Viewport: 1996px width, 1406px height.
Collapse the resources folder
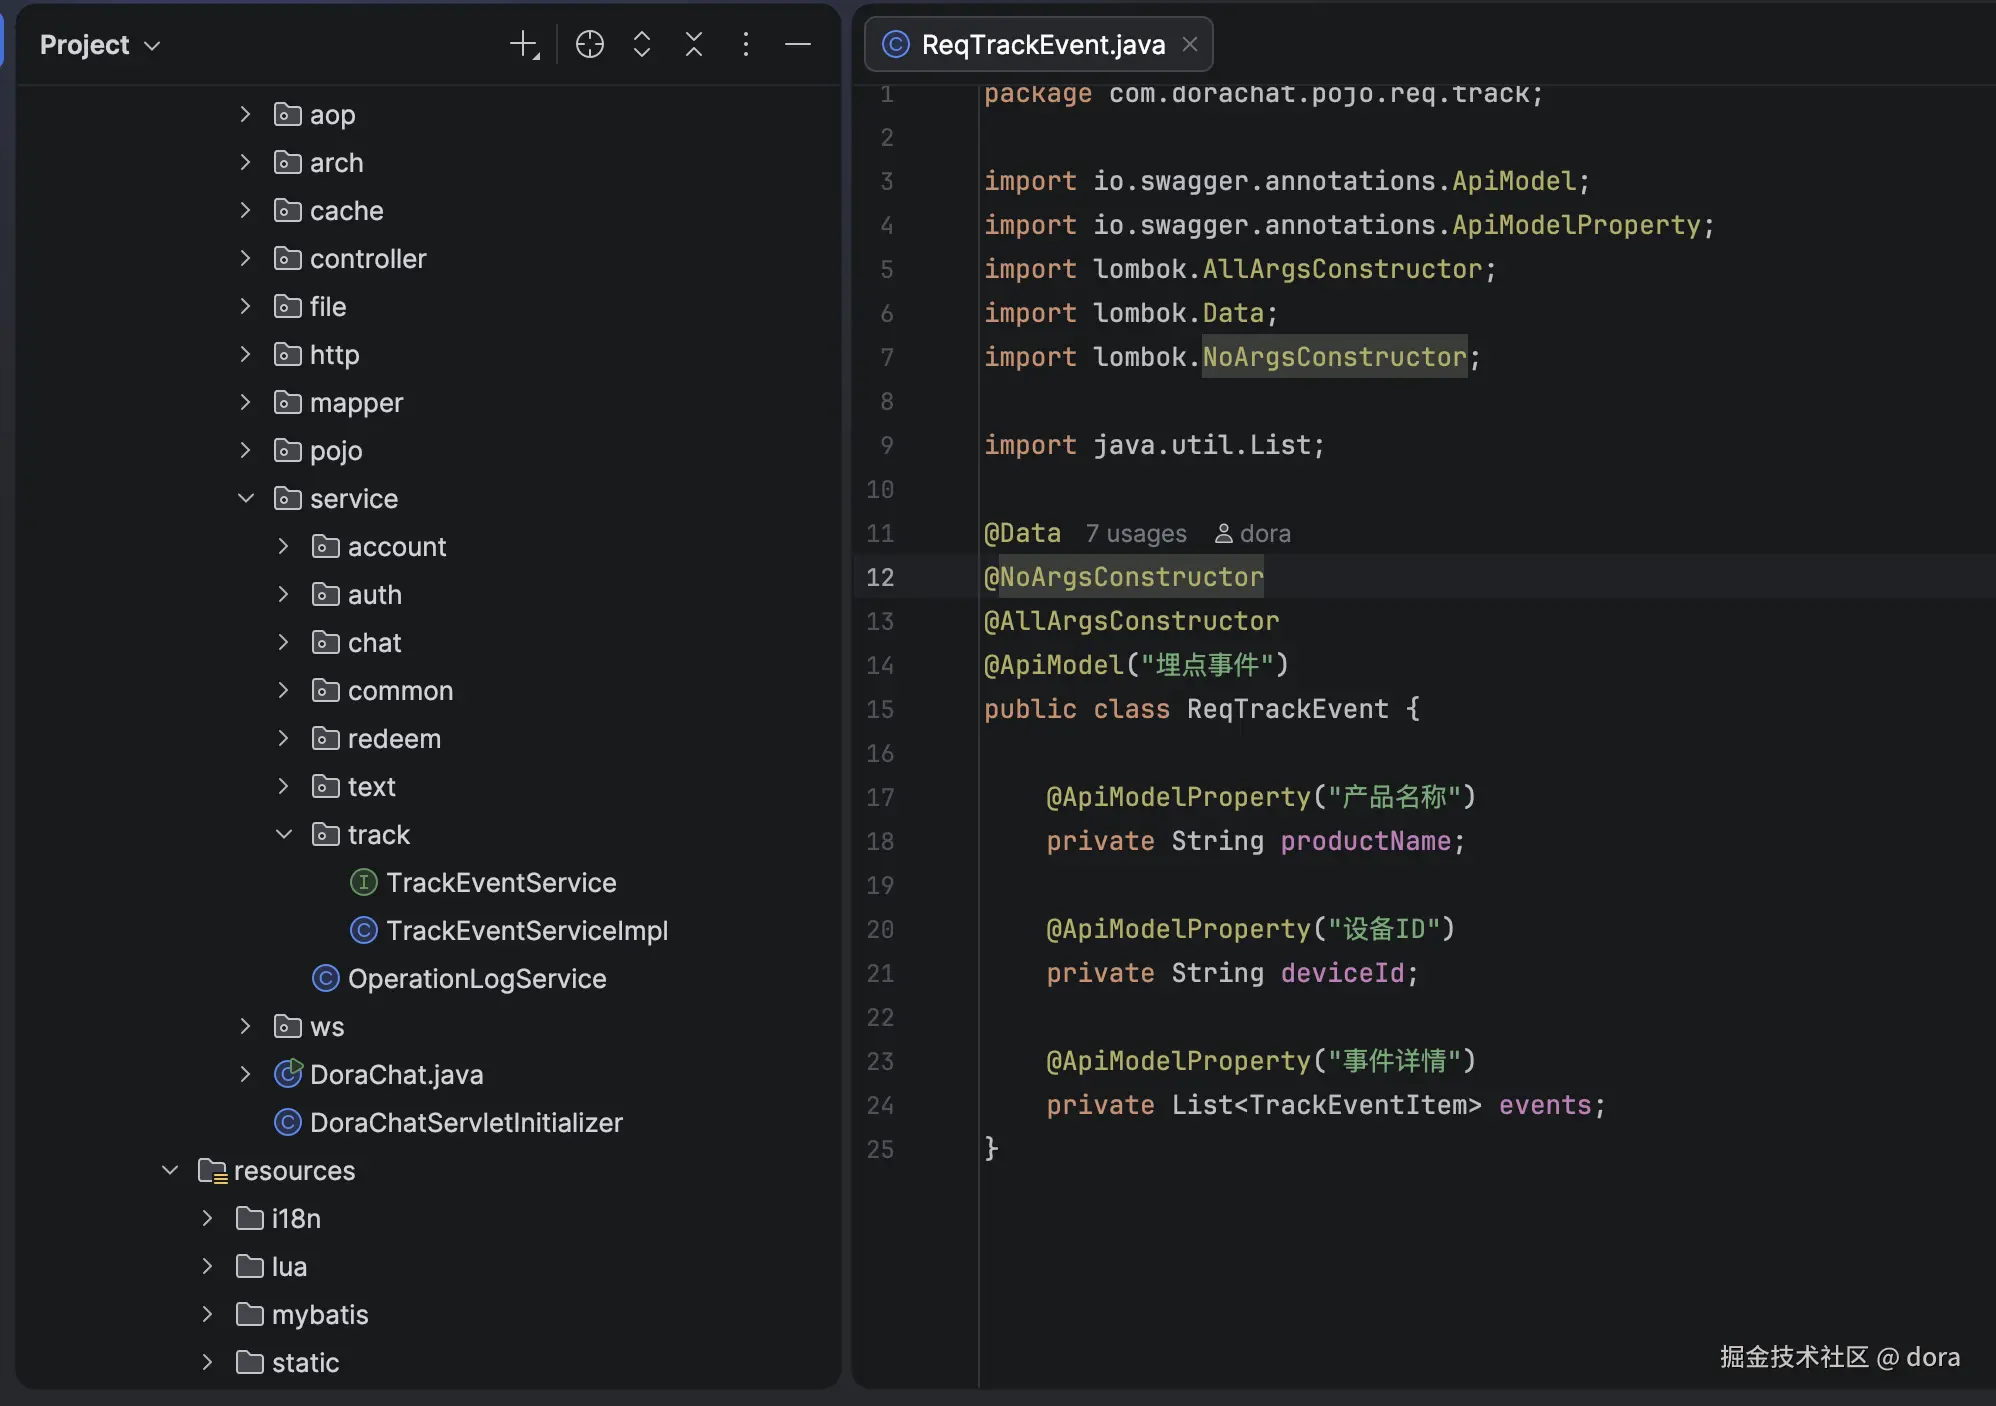[x=170, y=1171]
